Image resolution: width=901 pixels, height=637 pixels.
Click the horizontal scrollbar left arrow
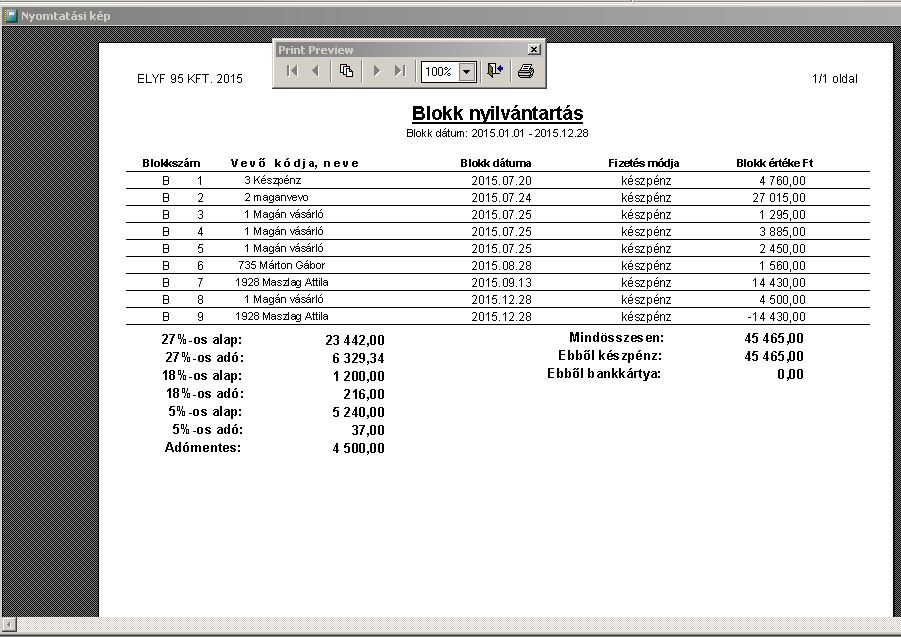click(9, 624)
